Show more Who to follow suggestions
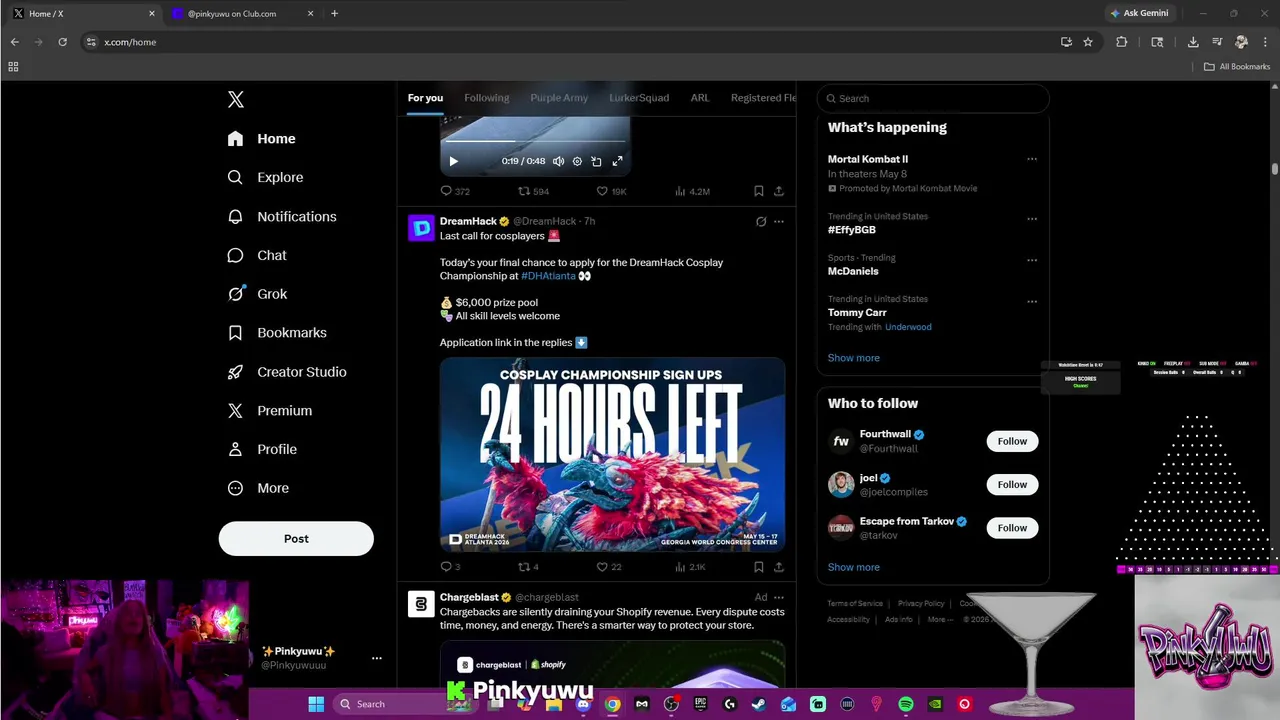Image resolution: width=1280 pixels, height=720 pixels. click(x=854, y=567)
